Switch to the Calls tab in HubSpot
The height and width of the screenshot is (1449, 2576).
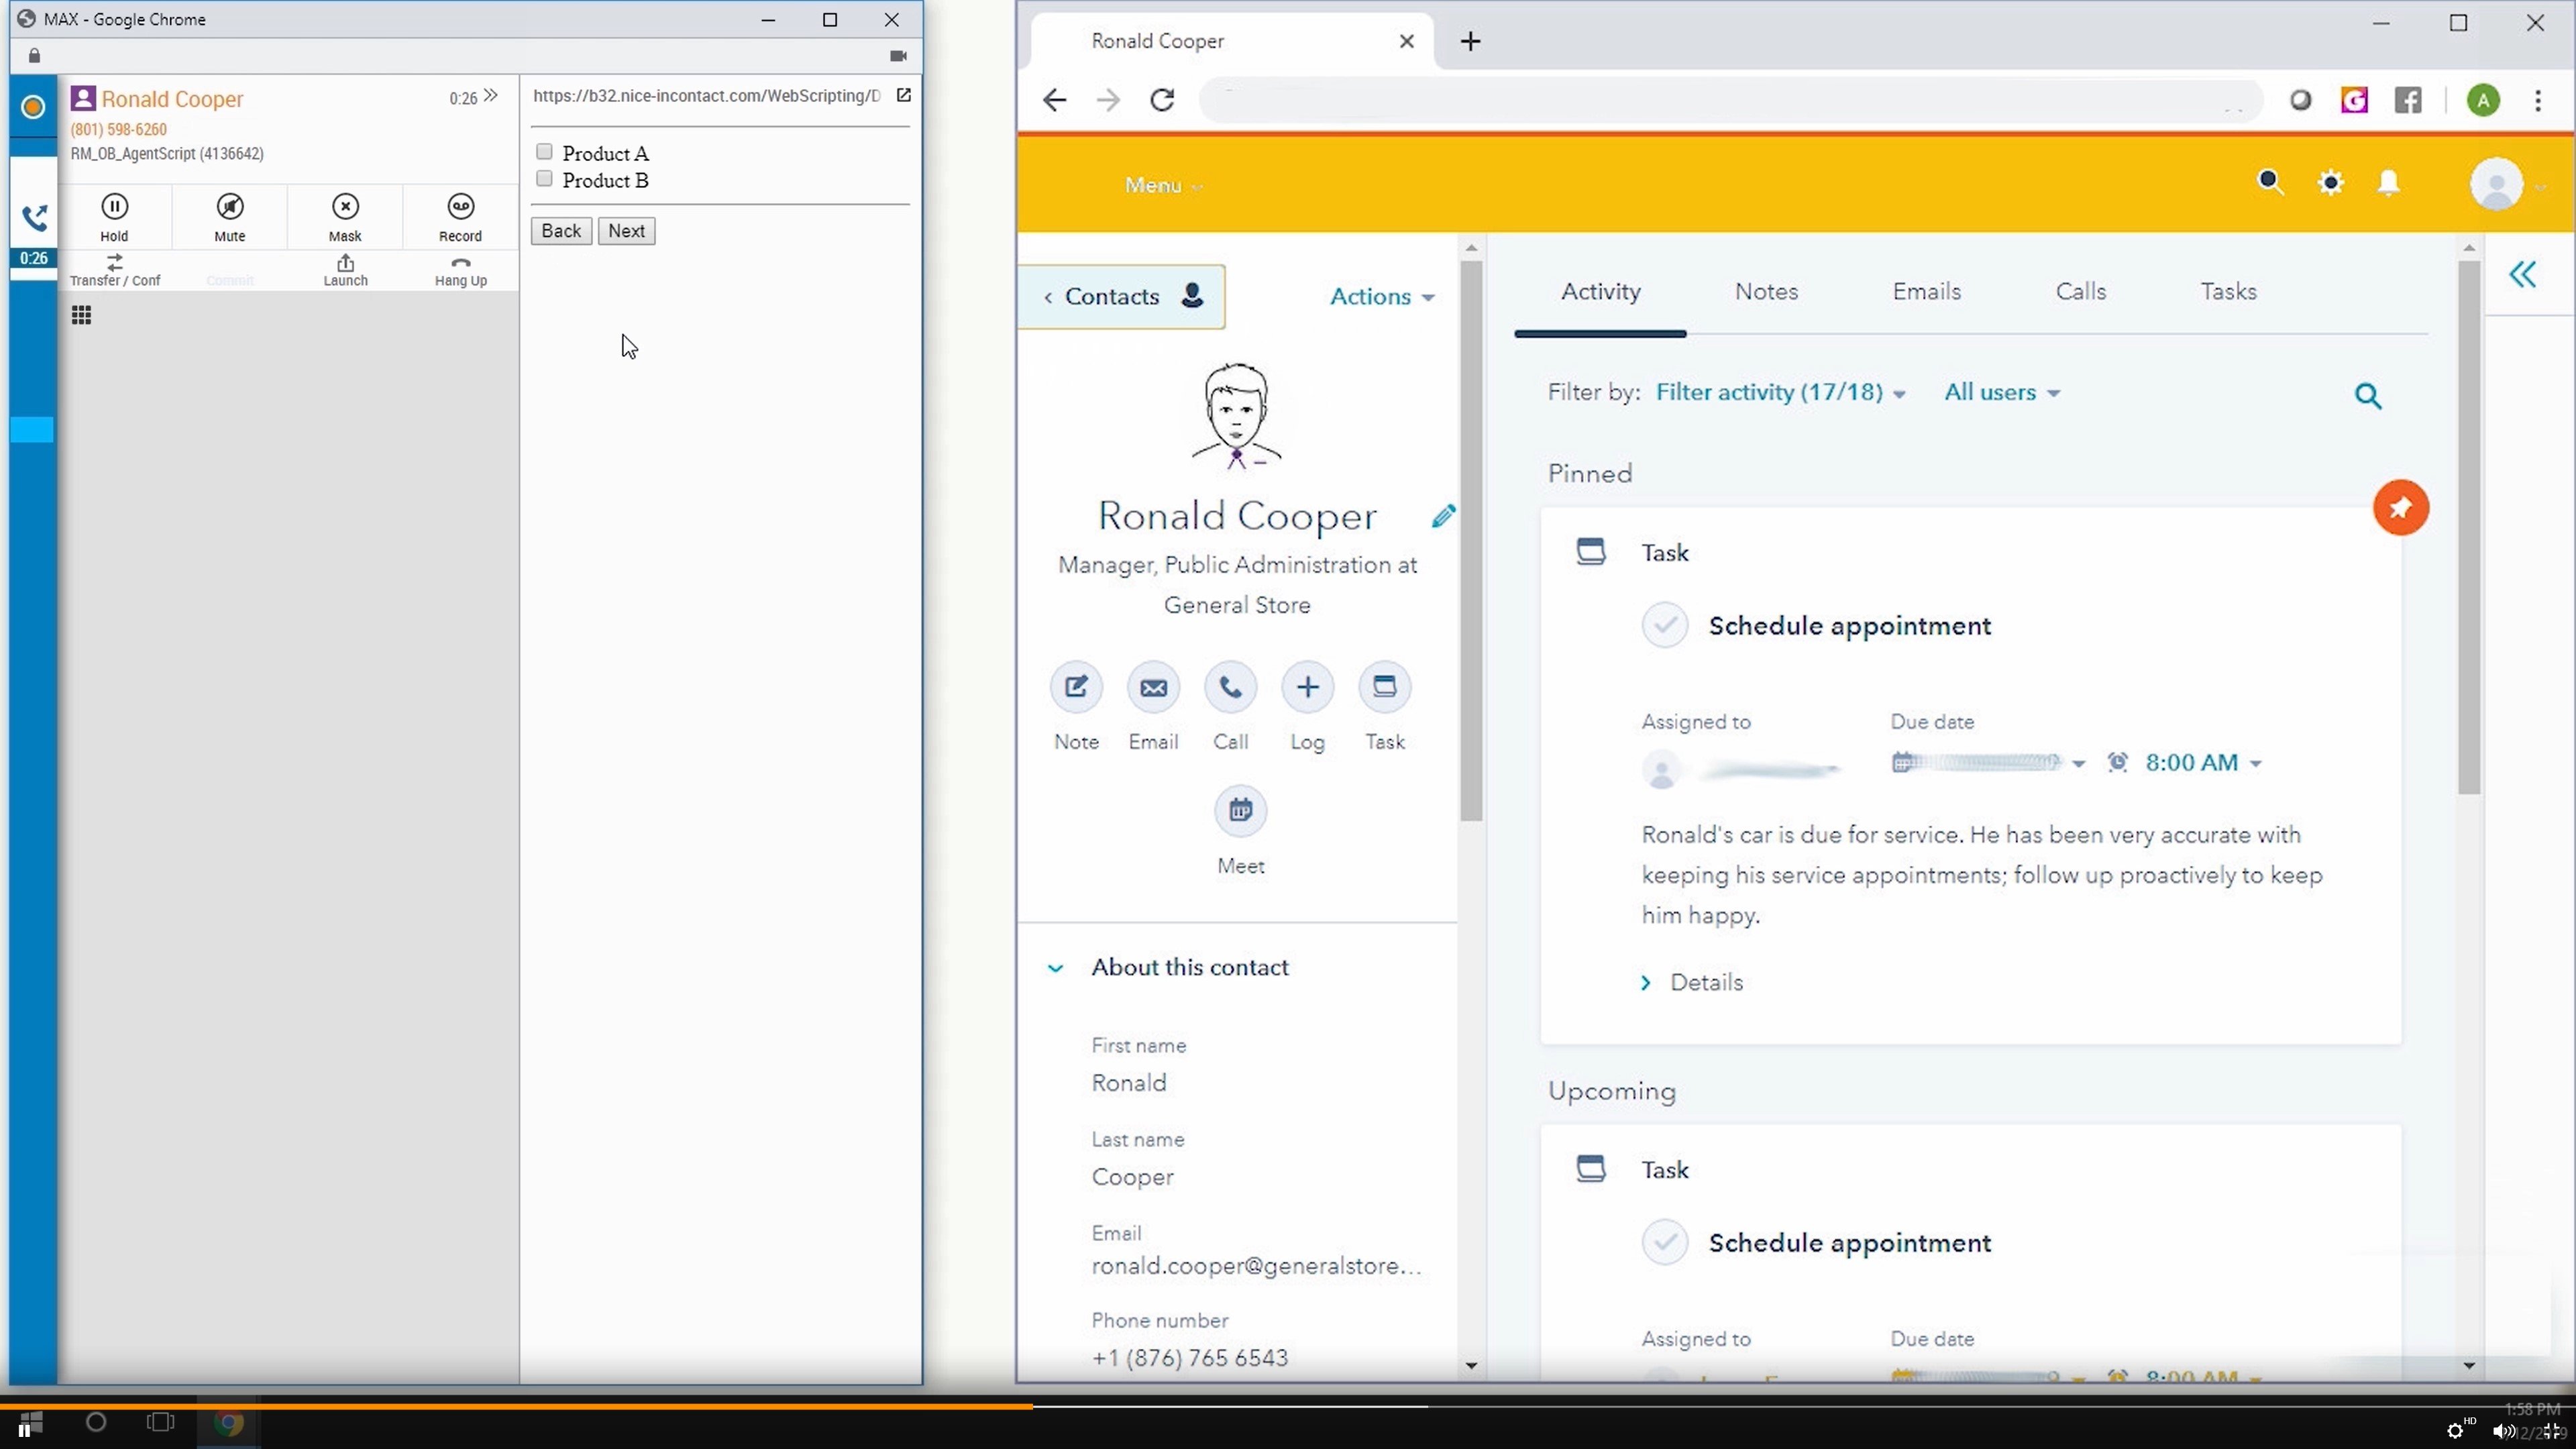[2081, 292]
